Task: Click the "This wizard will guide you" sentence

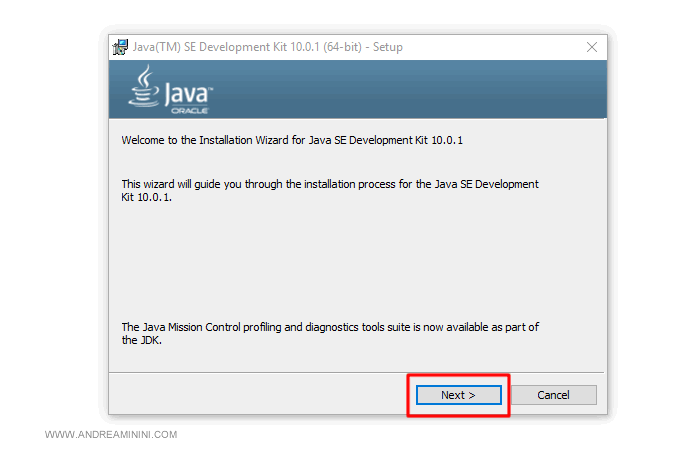Action: (330, 184)
